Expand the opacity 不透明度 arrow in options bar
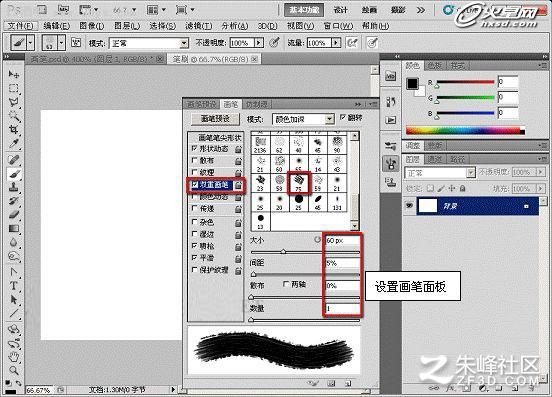 coord(259,43)
